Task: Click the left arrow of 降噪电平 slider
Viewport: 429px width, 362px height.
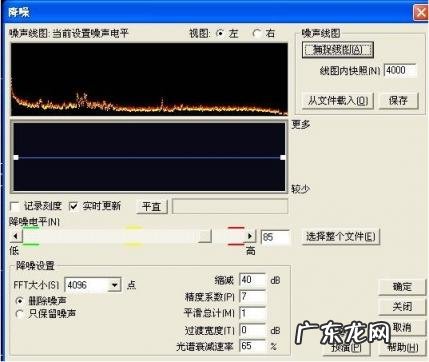Action: 16,237
